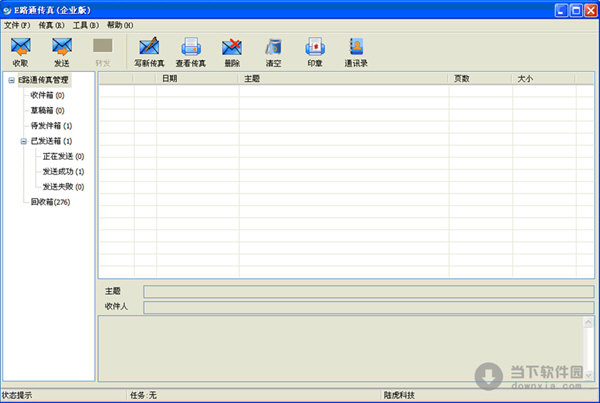Image resolution: width=600 pixels, height=403 pixels.
Task: Compose a new fax with 写新传真
Action: (149, 49)
